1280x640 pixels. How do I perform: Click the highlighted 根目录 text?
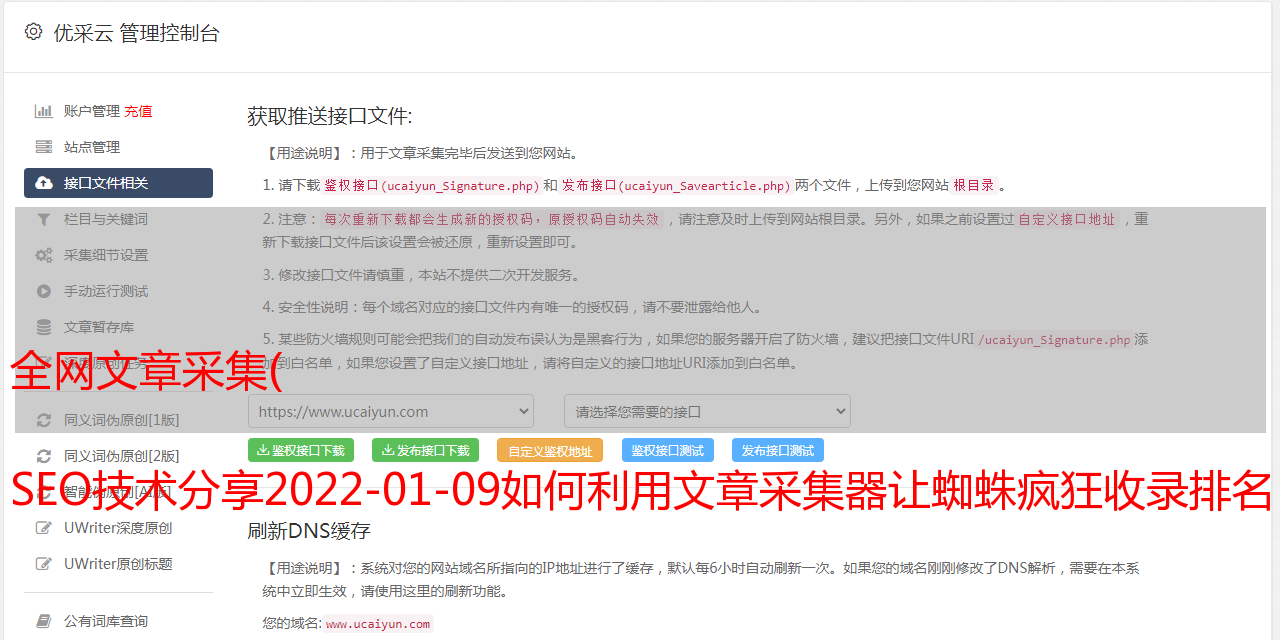point(974,185)
